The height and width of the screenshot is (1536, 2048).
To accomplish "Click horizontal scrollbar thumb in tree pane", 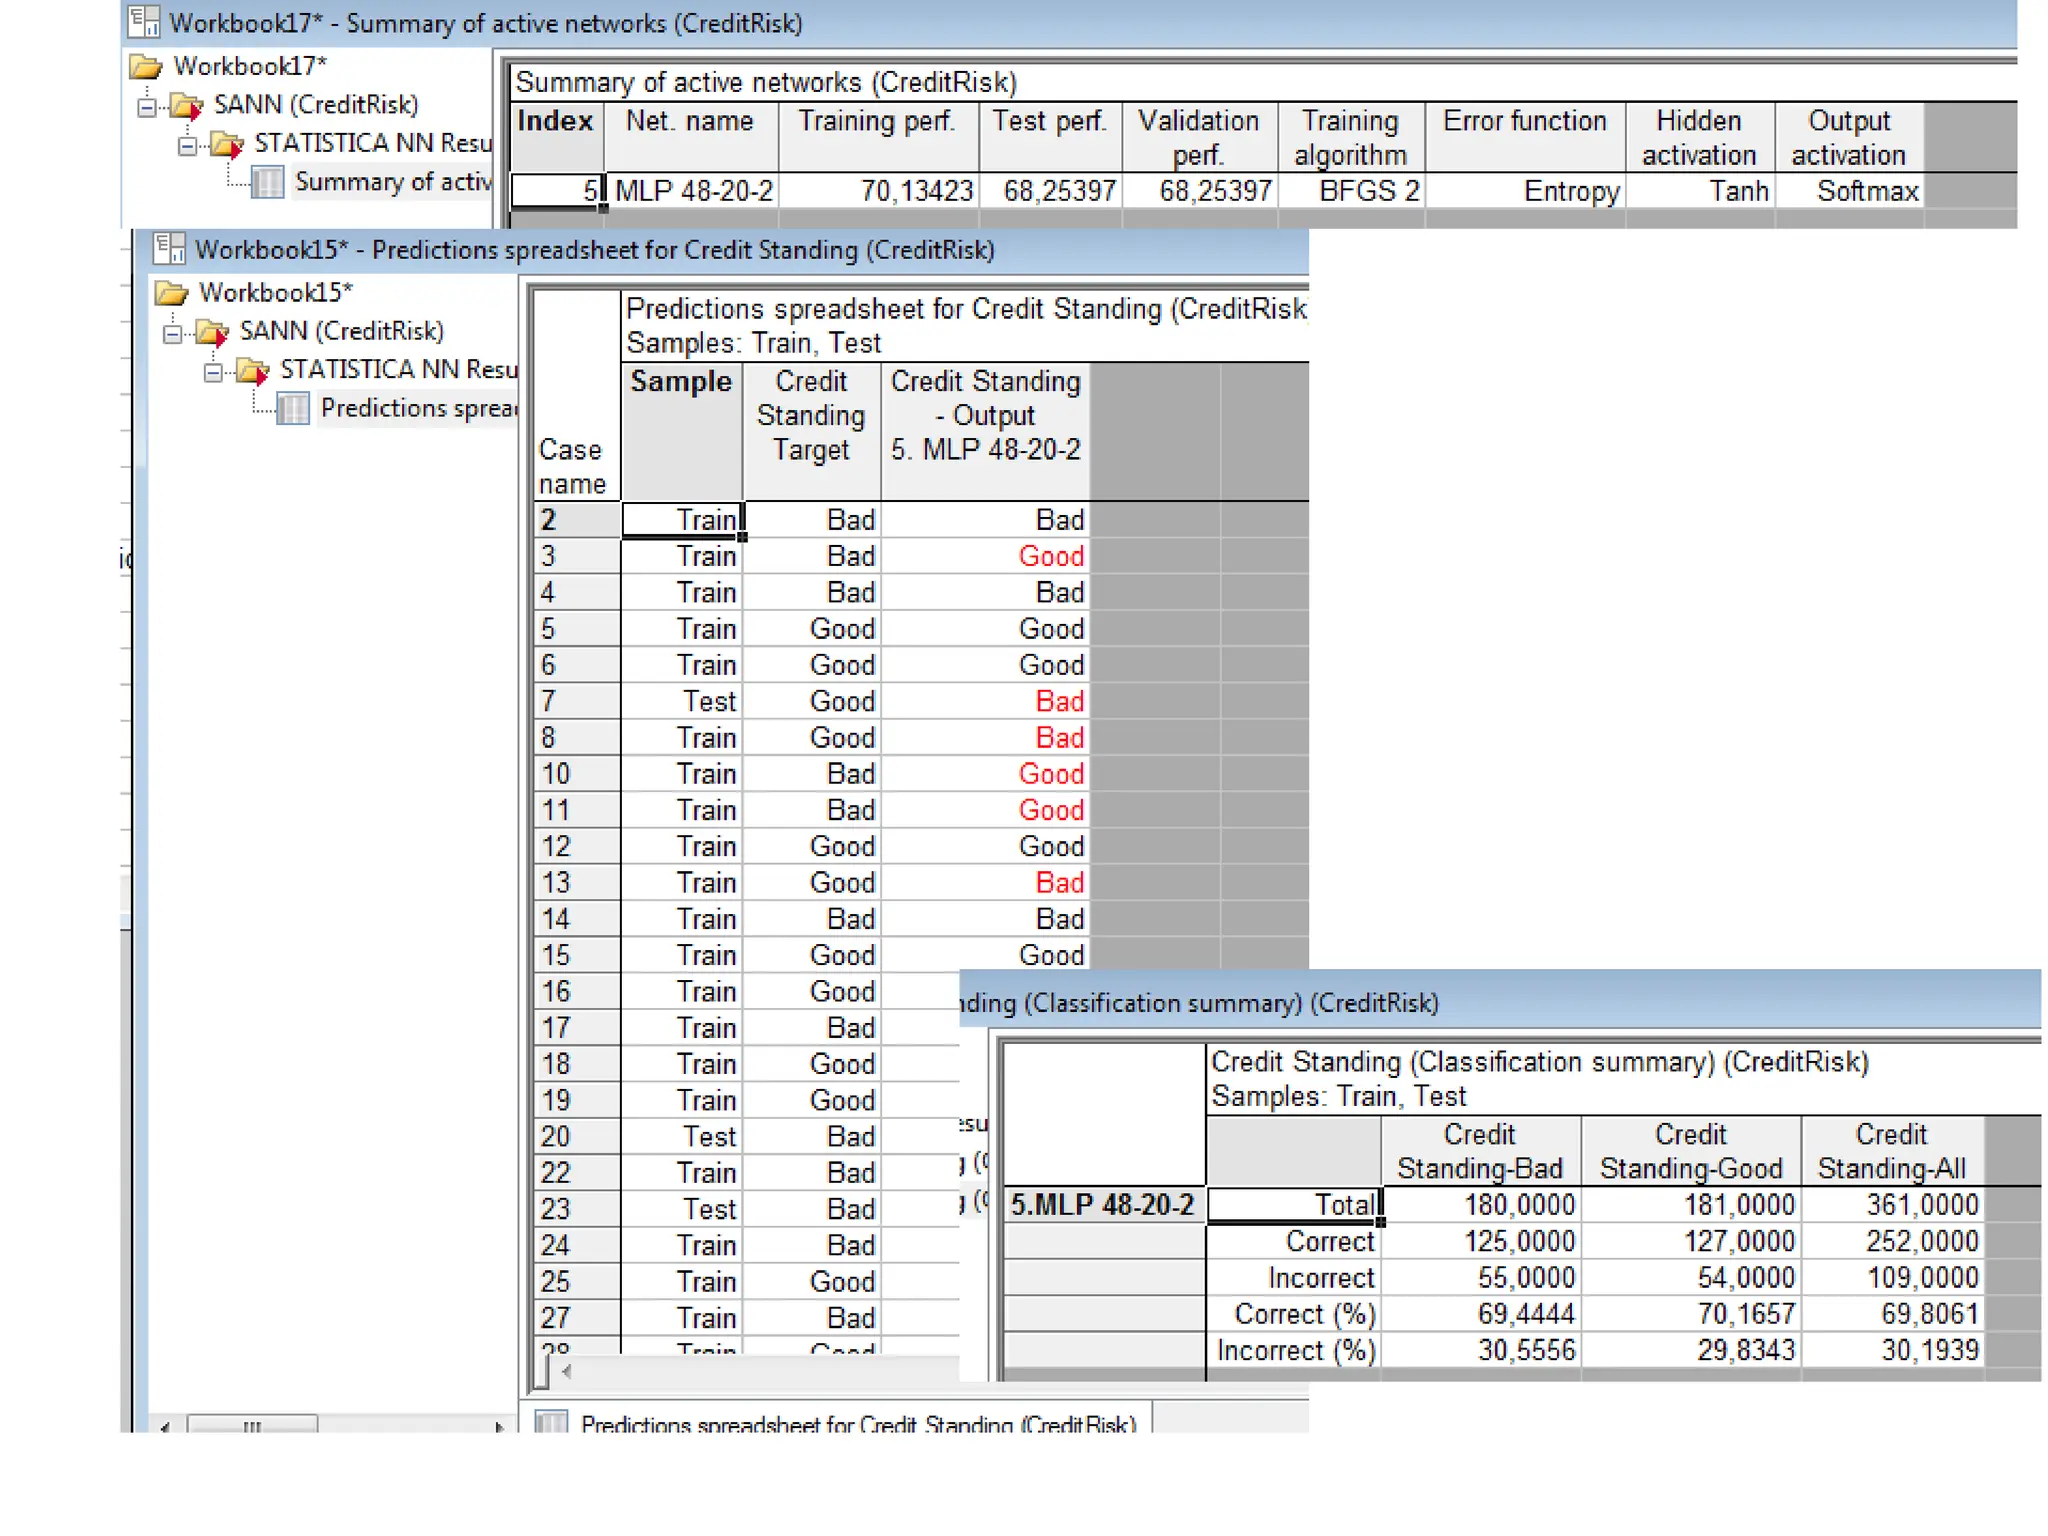I will 252,1426.
